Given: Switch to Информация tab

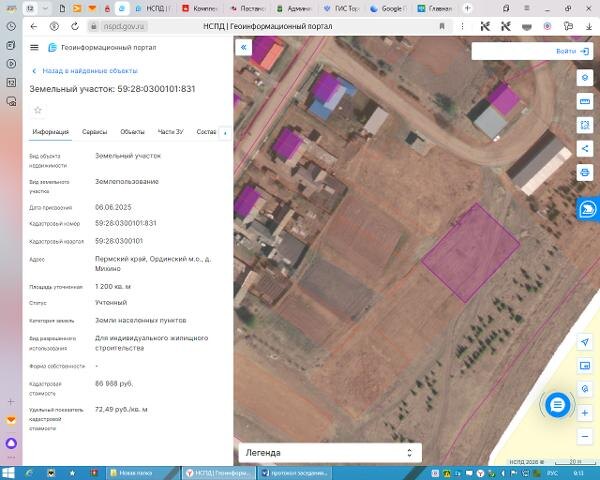Looking at the screenshot, I should [x=51, y=132].
